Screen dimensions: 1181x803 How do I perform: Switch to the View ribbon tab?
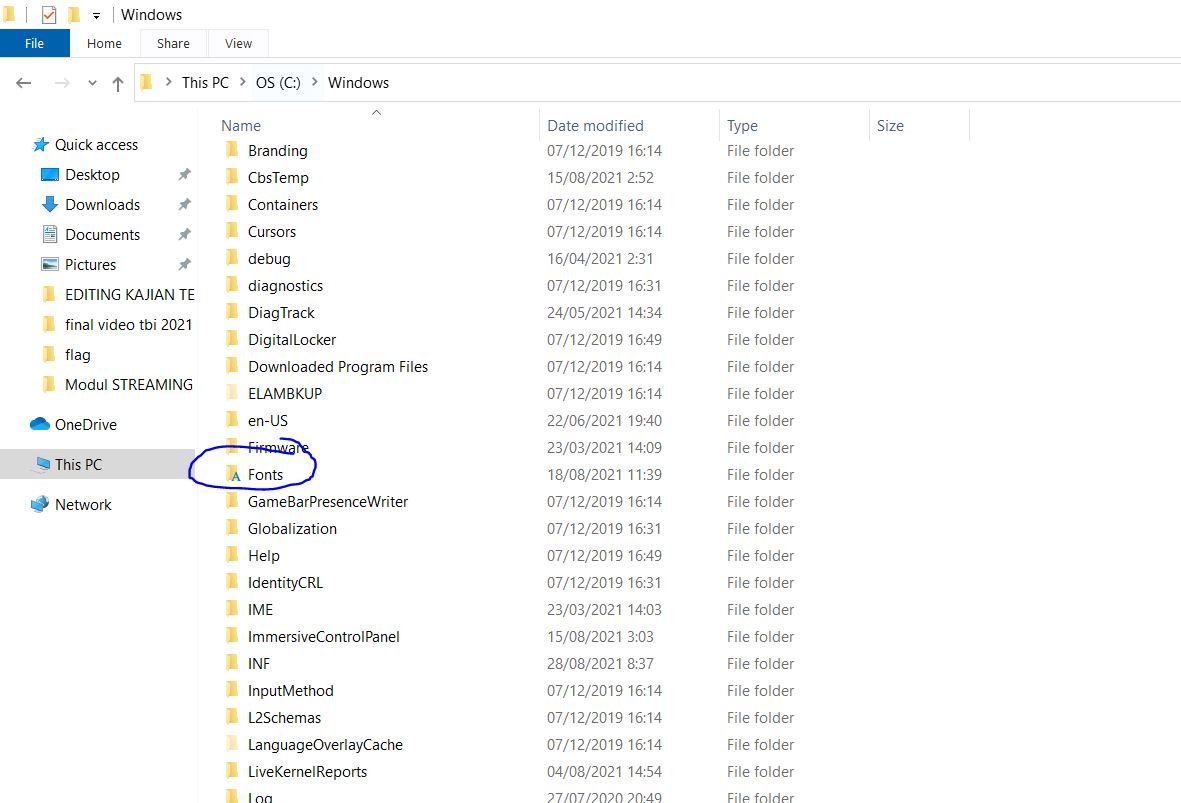pos(237,43)
